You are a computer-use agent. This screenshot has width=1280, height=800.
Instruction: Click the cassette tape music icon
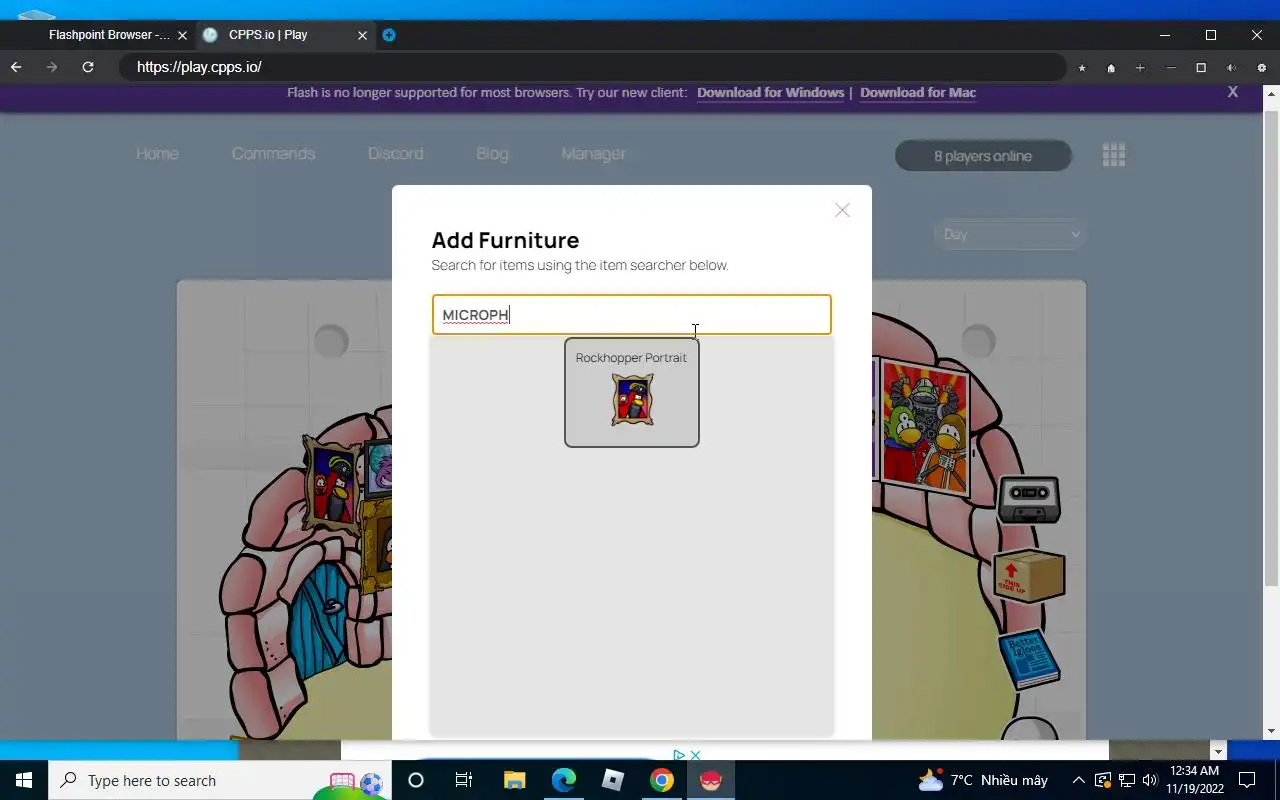[x=1029, y=499]
